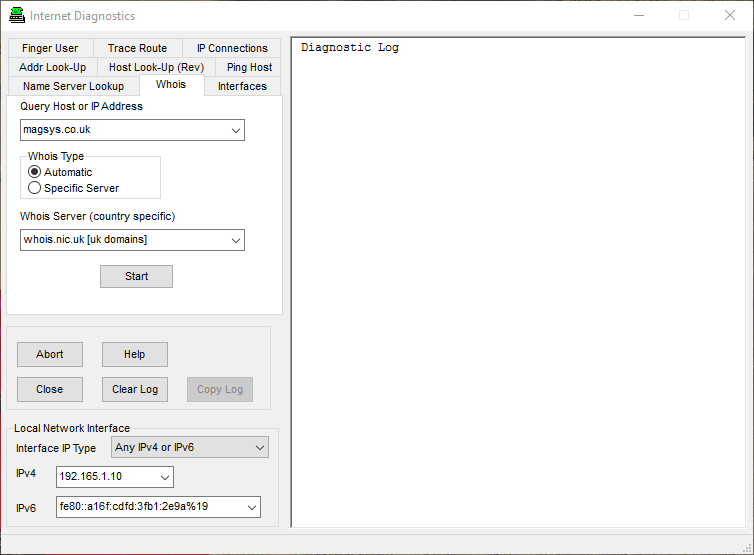Open the Trace Route tab
Viewport: 754px width, 555px height.
click(138, 48)
